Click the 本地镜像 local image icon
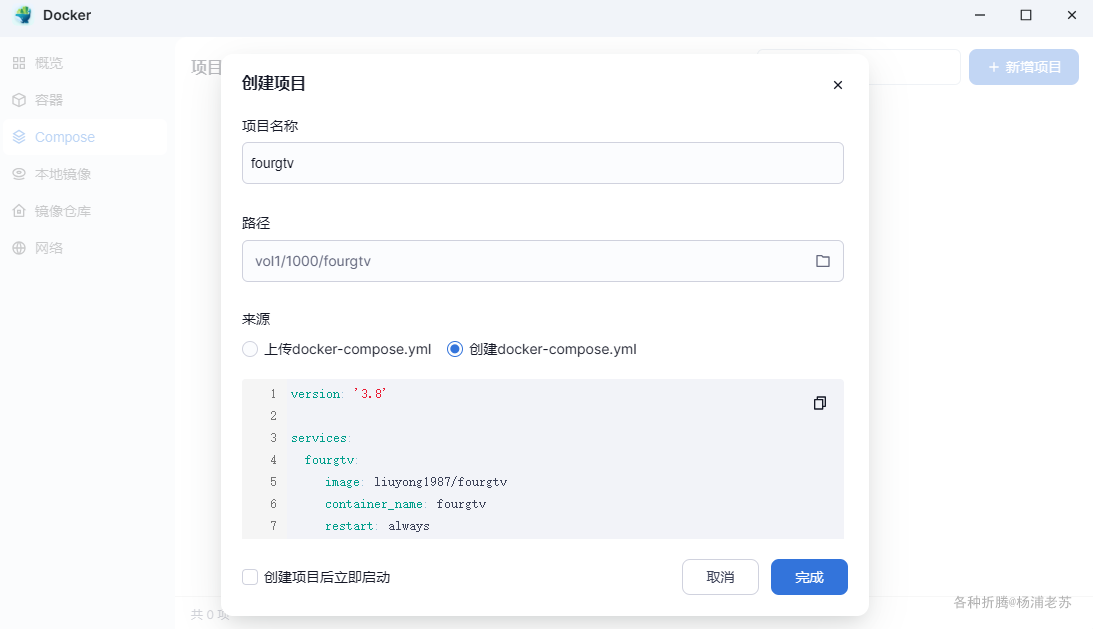The width and height of the screenshot is (1093, 629). coord(19,174)
